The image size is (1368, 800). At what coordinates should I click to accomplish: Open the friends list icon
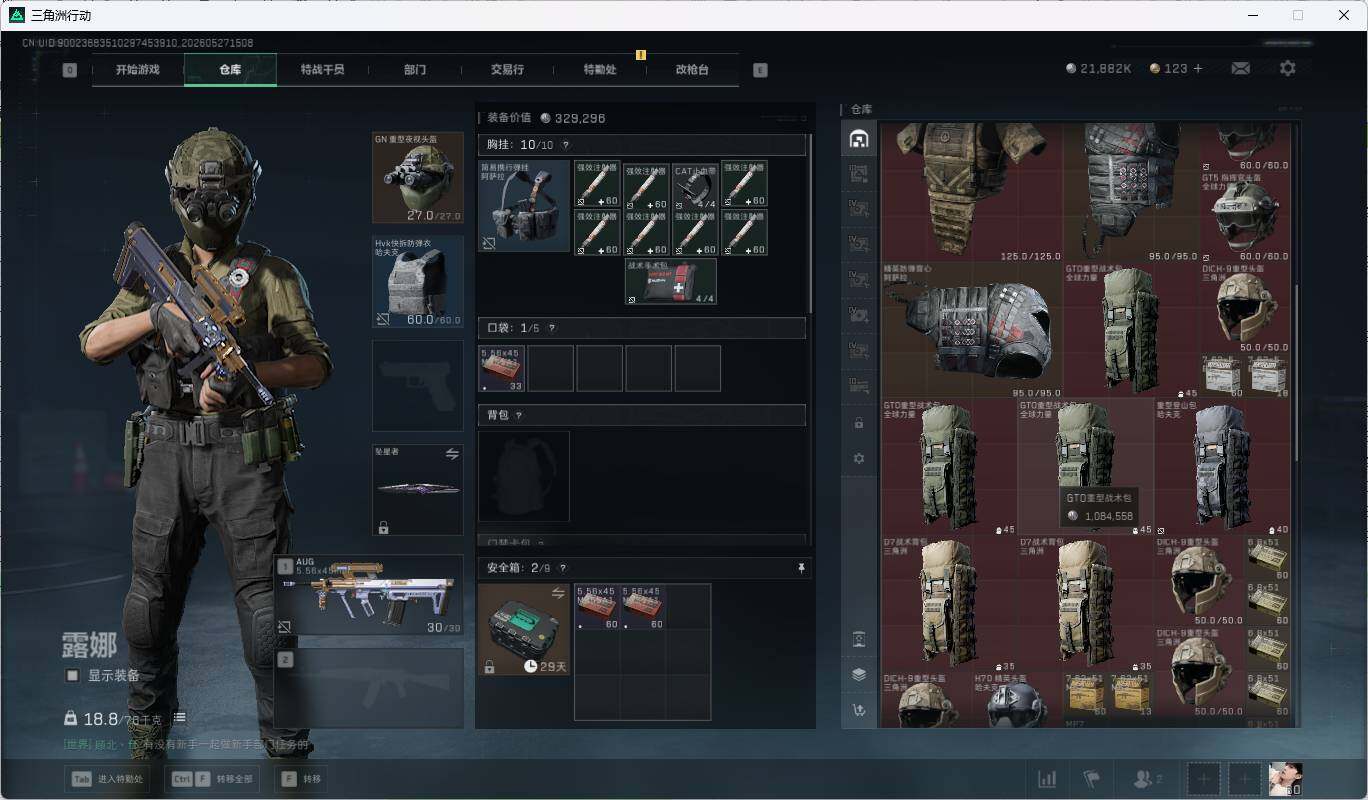(x=1146, y=779)
